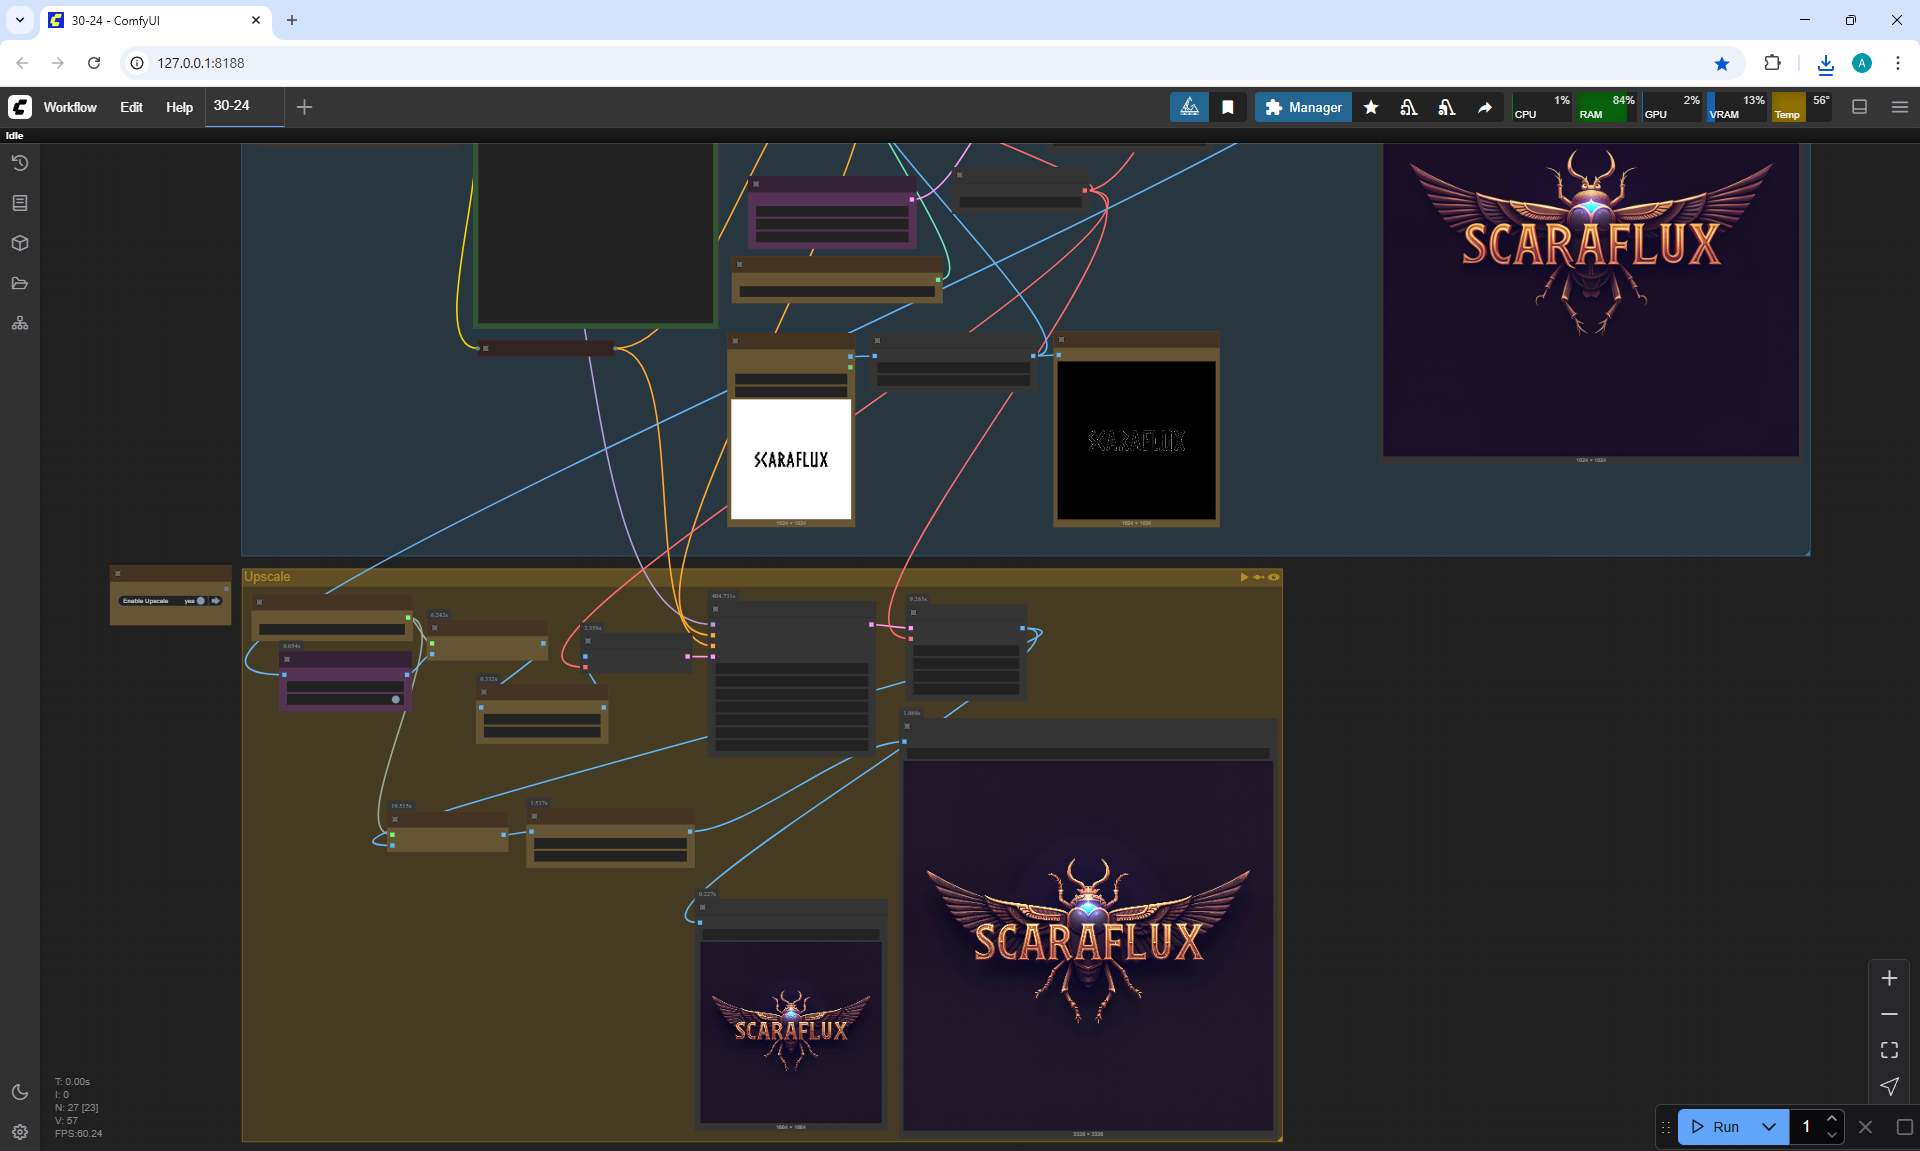This screenshot has width=1920, height=1151.
Task: Expand the Run button dropdown arrow
Action: coord(1768,1127)
